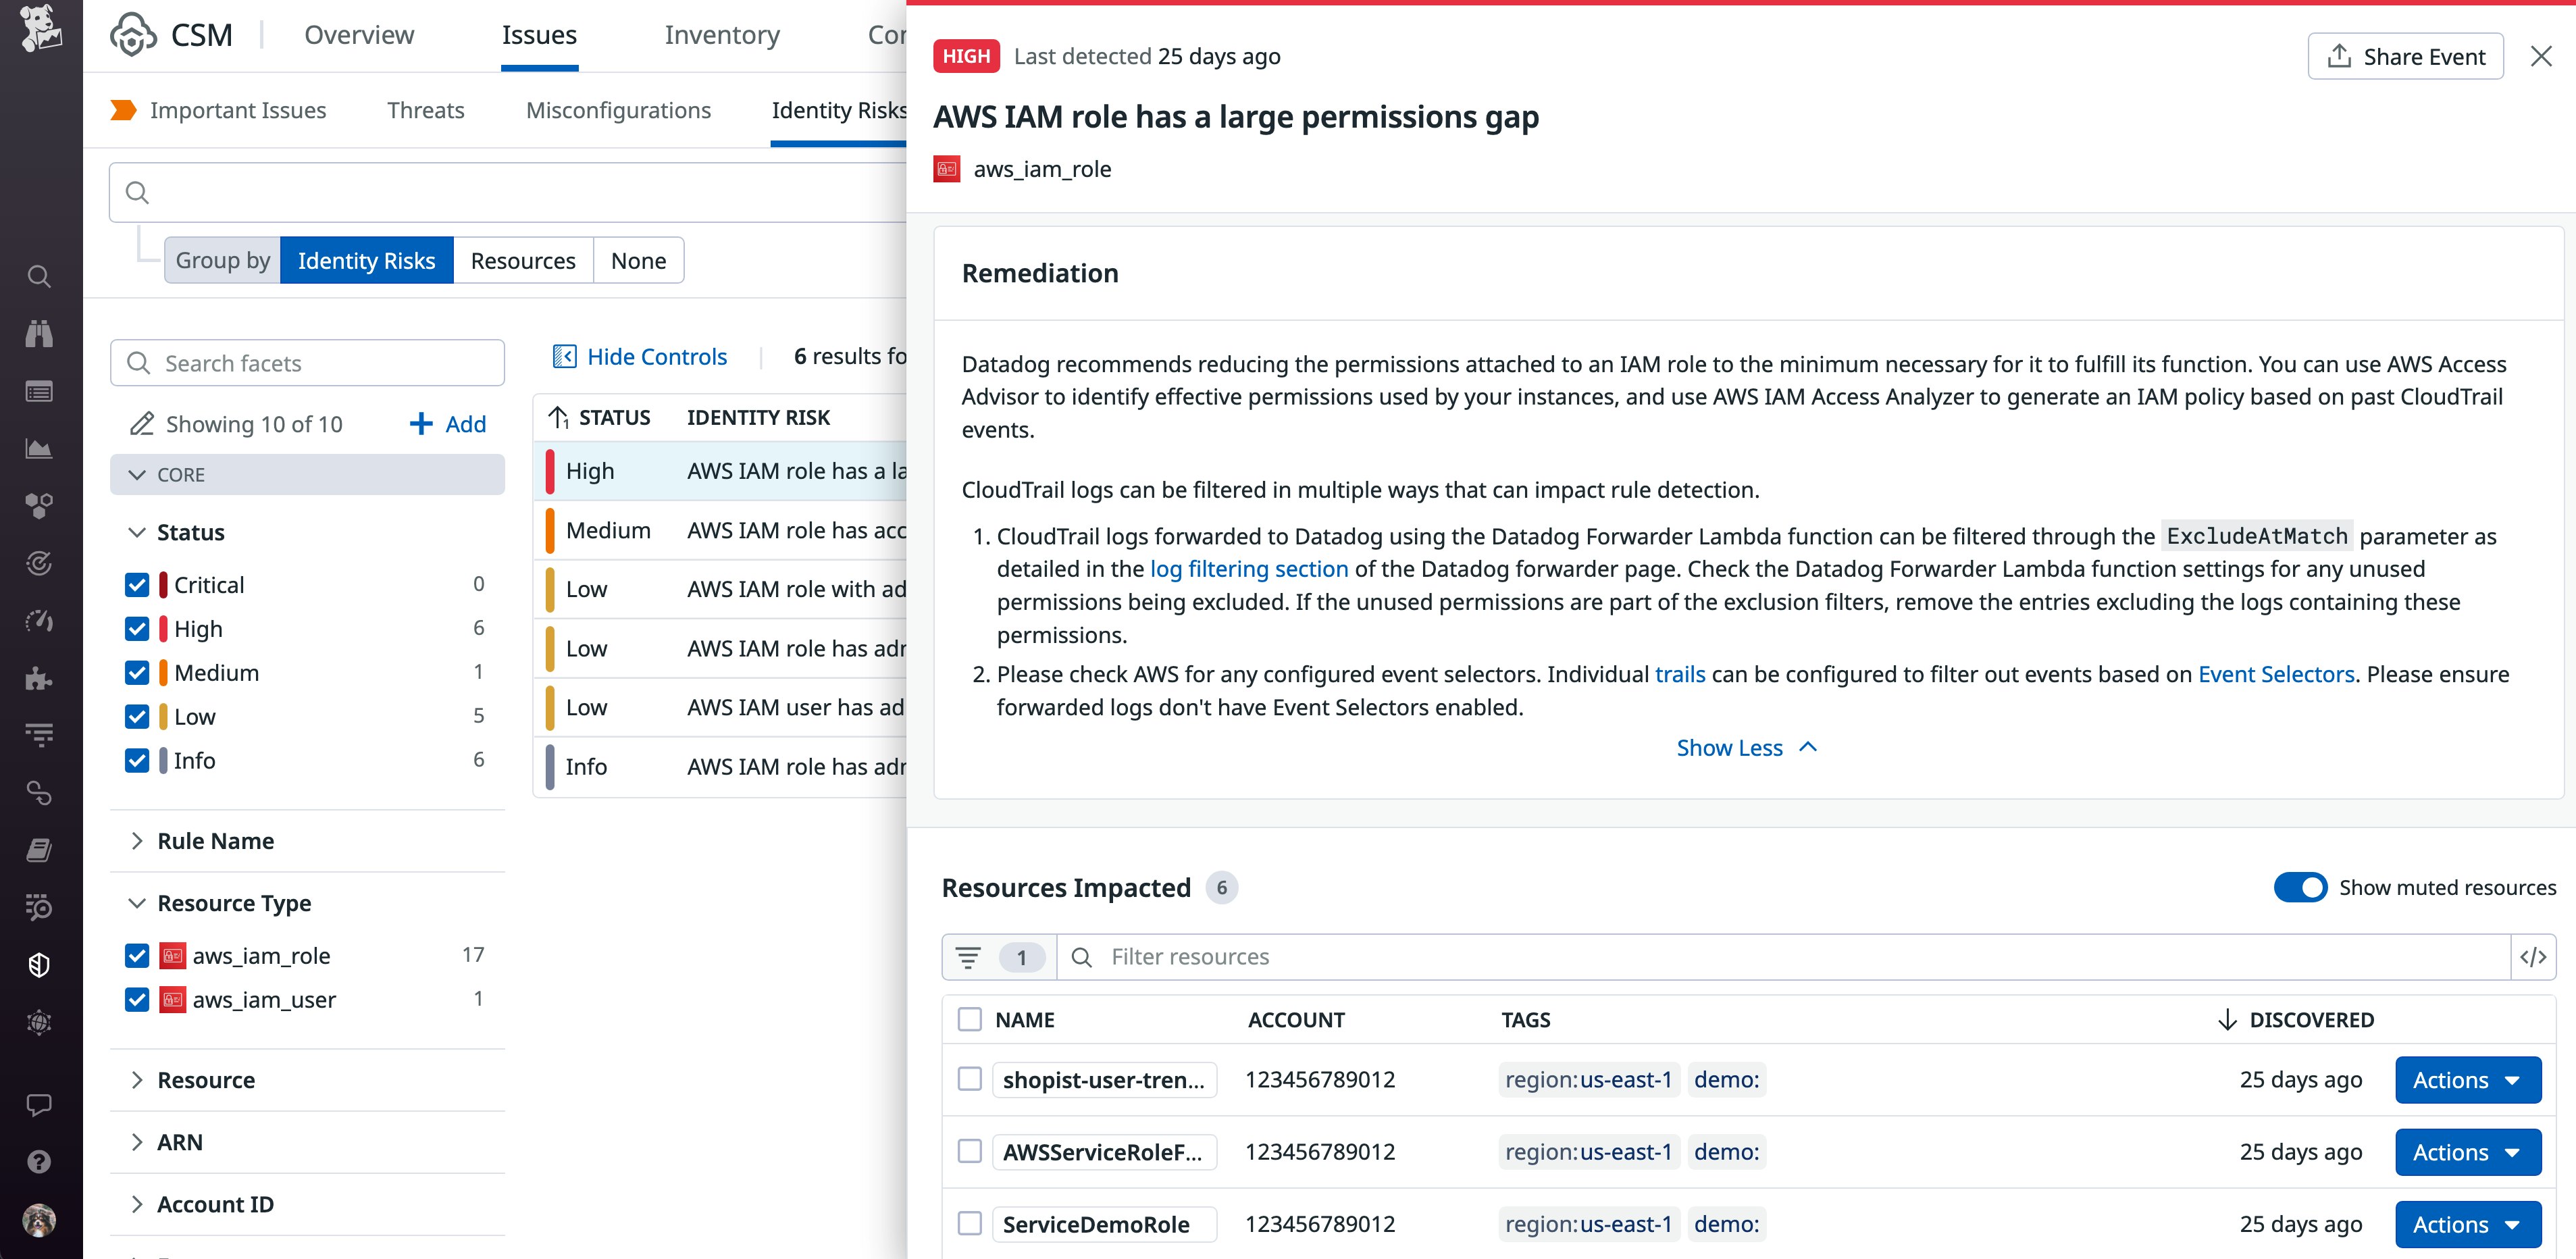Select the checkbox for ServiceDemoRole resource
This screenshot has width=2576, height=1259.
(x=970, y=1223)
